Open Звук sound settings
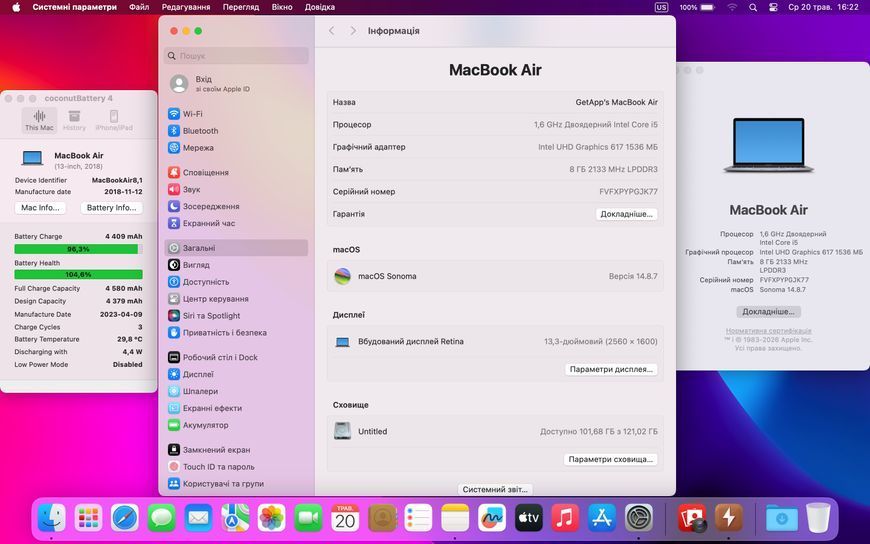870x544 pixels. tap(236, 189)
